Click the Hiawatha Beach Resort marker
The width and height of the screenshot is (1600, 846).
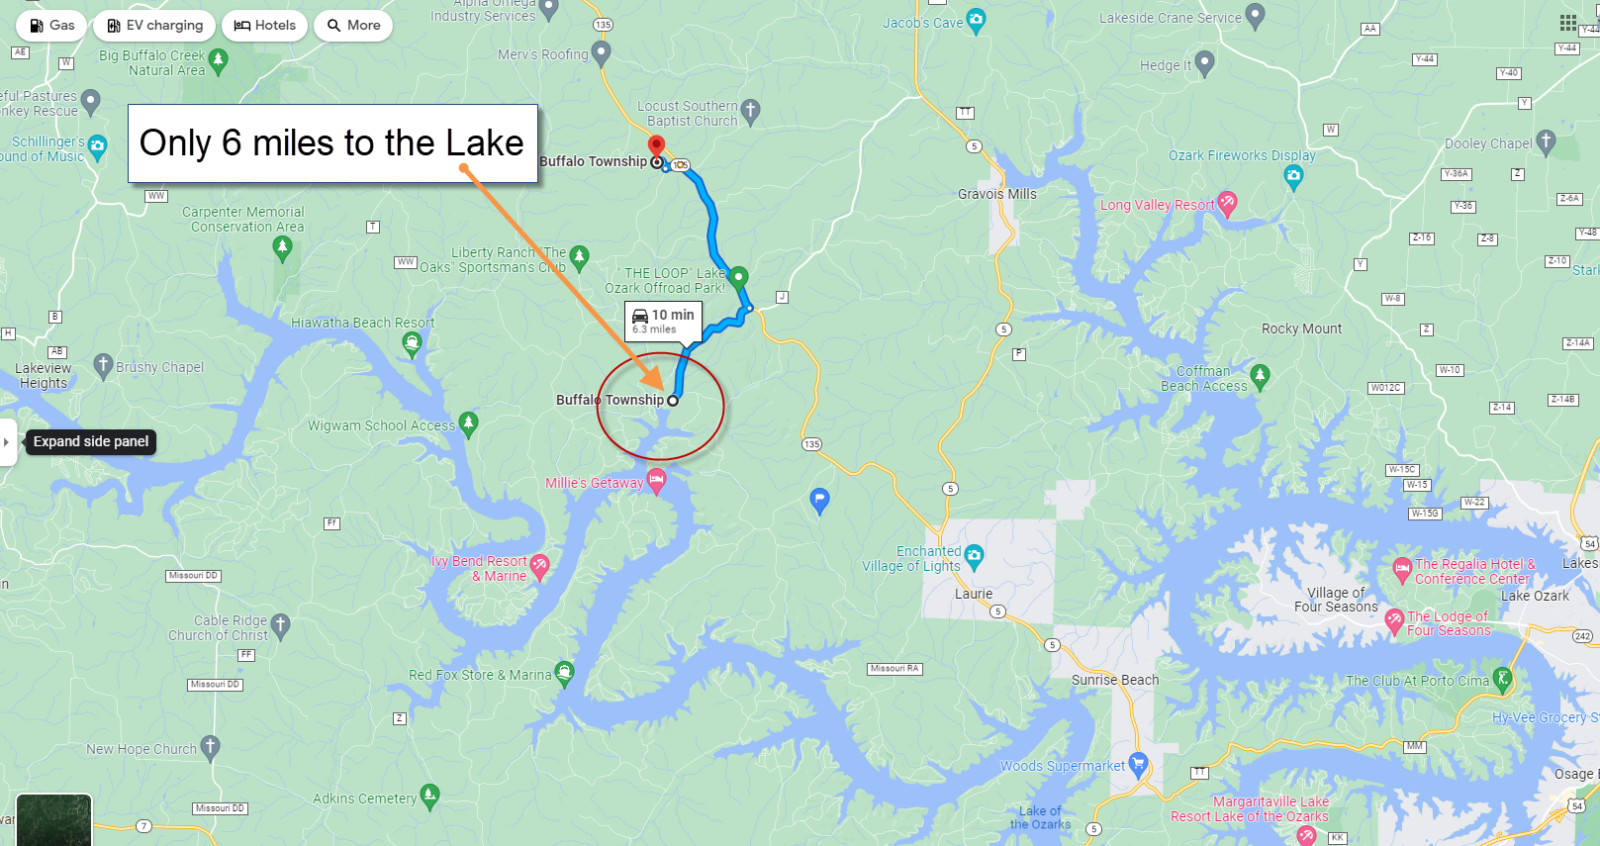[411, 344]
